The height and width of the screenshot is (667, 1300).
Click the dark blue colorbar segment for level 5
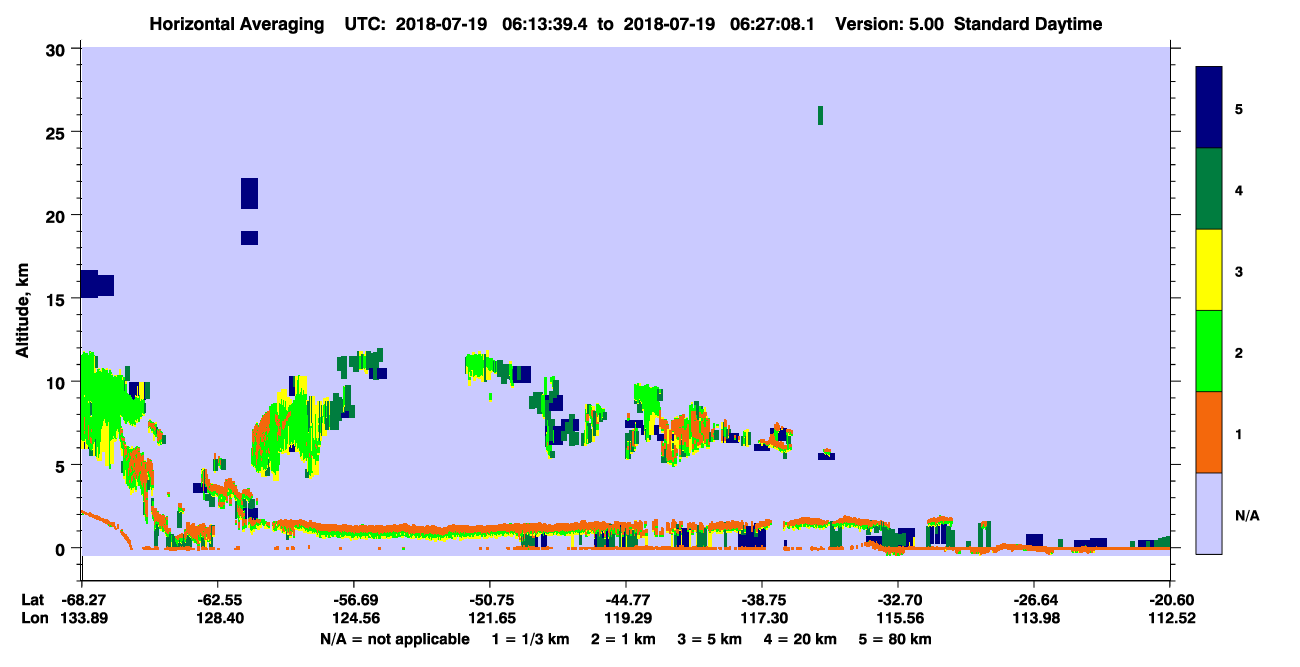click(x=1209, y=107)
